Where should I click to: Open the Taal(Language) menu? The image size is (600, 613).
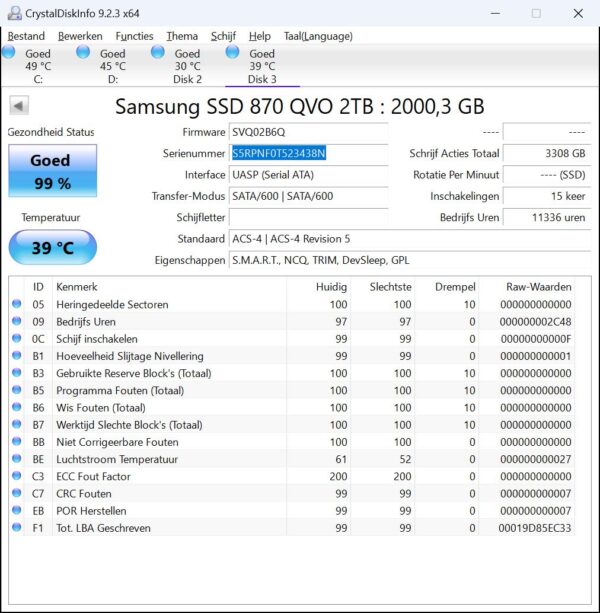pyautogui.click(x=318, y=36)
